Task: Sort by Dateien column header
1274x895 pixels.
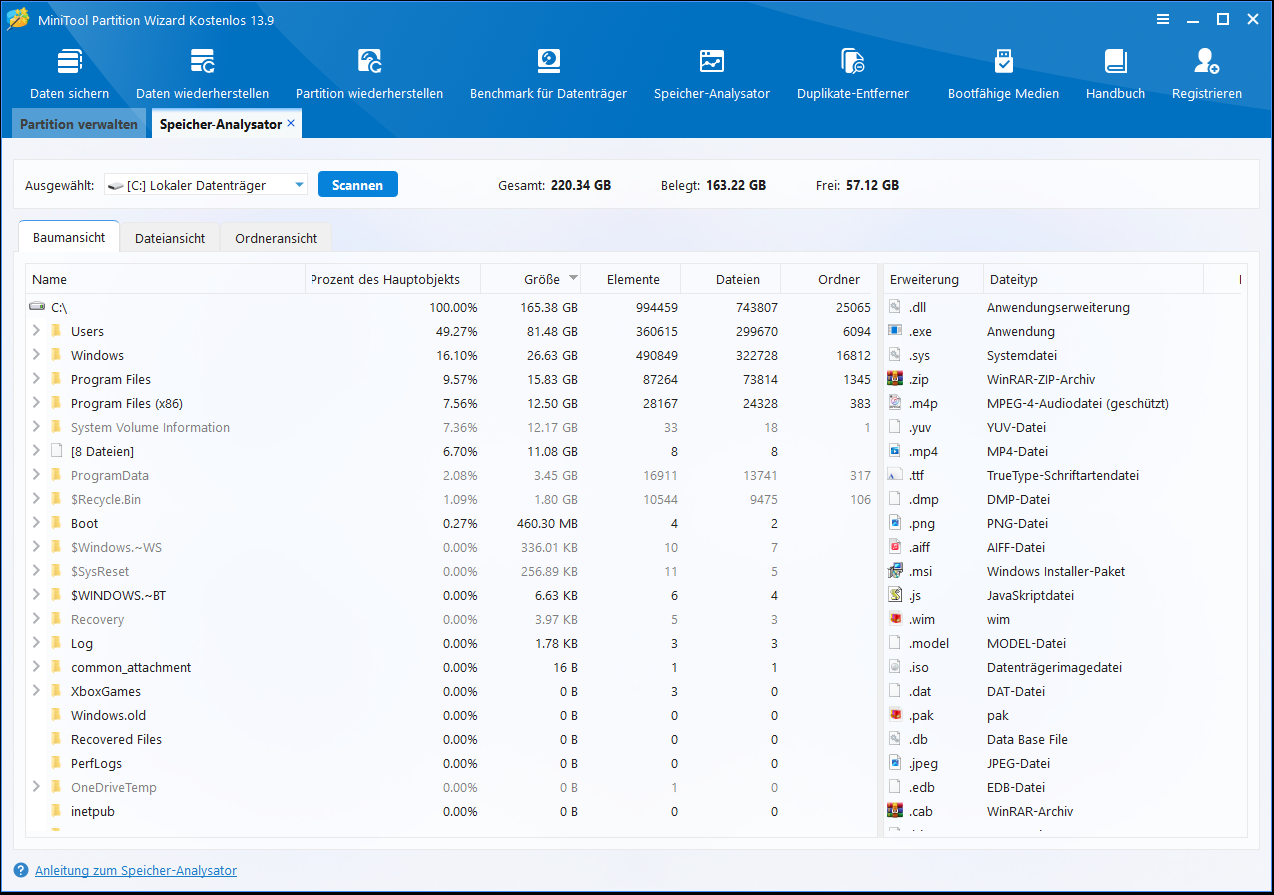Action: coord(731,280)
